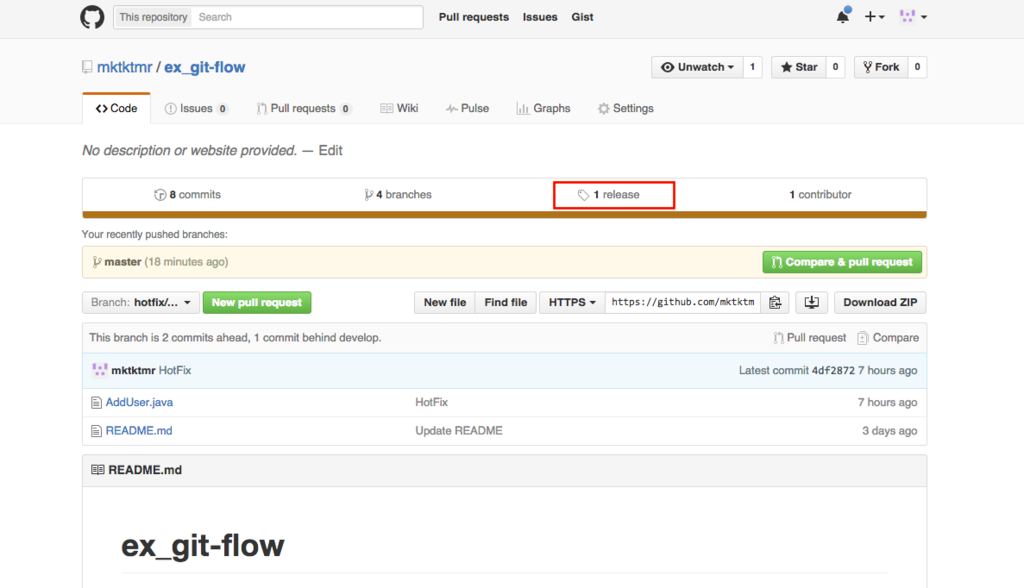
Task: Open the mktktmr owner profile link
Action: (124, 67)
